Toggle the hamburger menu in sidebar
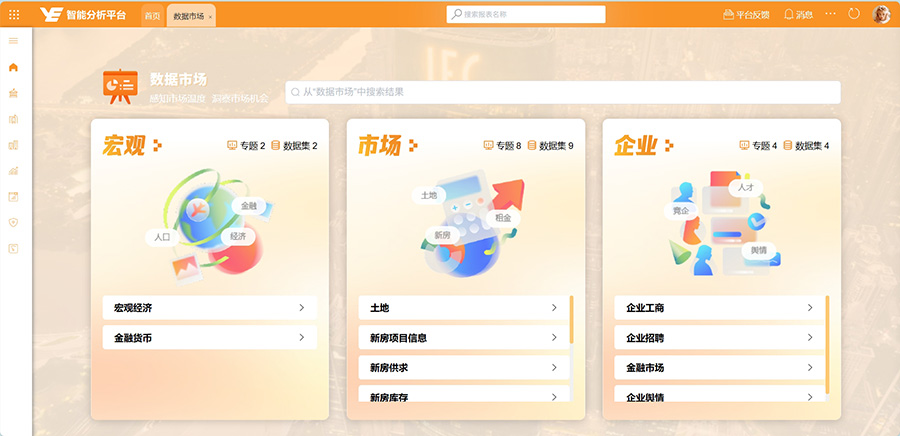 (x=14, y=41)
